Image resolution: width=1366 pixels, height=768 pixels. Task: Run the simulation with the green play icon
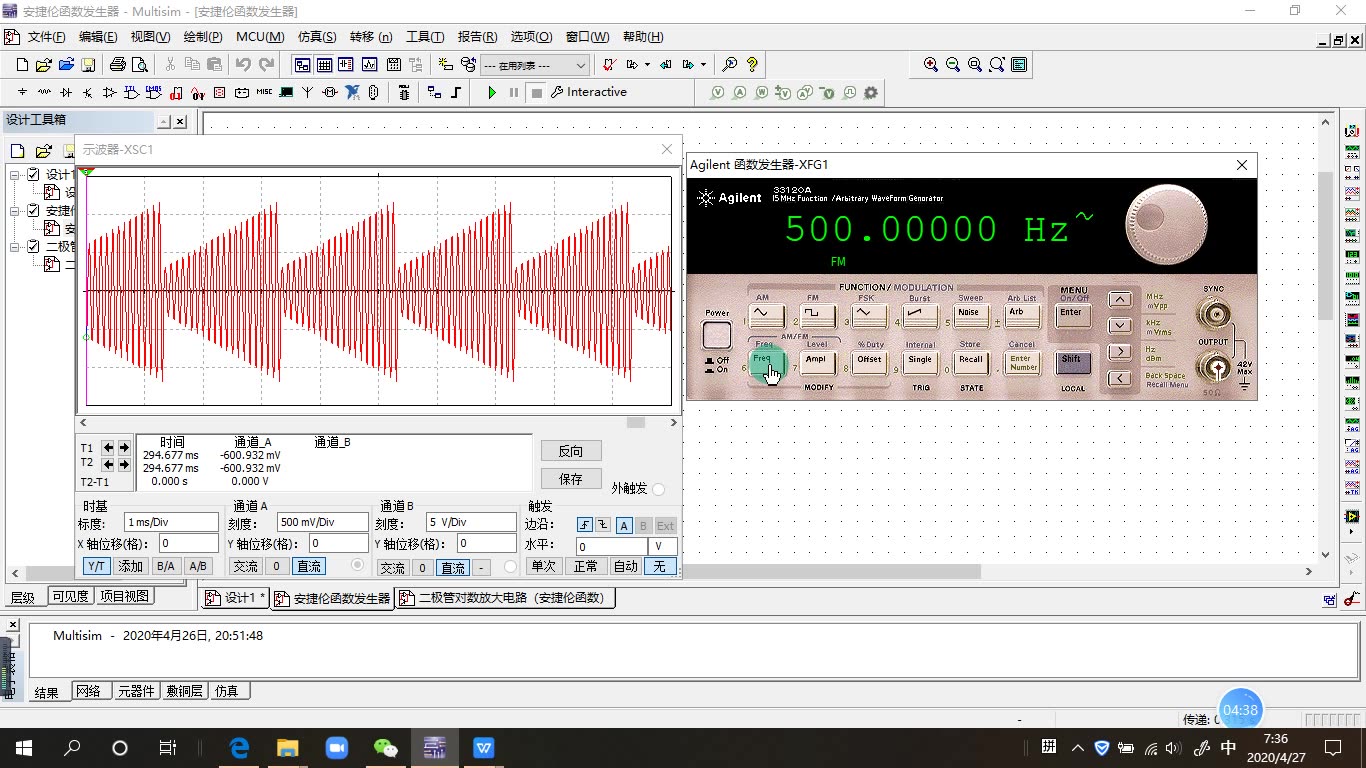coord(491,92)
